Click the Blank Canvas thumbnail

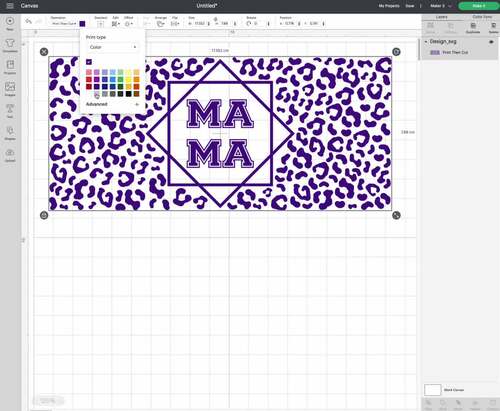pos(433,390)
